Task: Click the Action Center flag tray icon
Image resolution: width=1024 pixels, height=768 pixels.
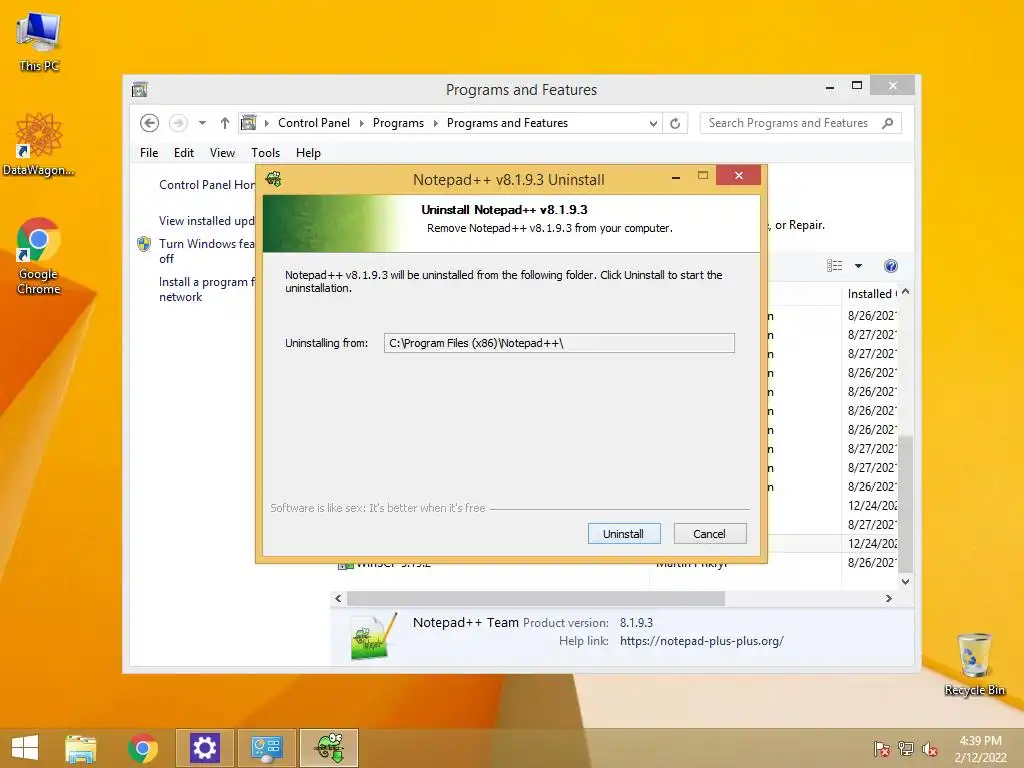Action: click(882, 748)
